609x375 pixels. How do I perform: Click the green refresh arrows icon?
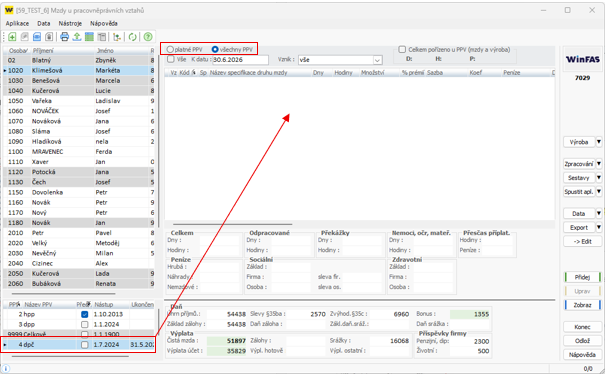[x=132, y=37]
